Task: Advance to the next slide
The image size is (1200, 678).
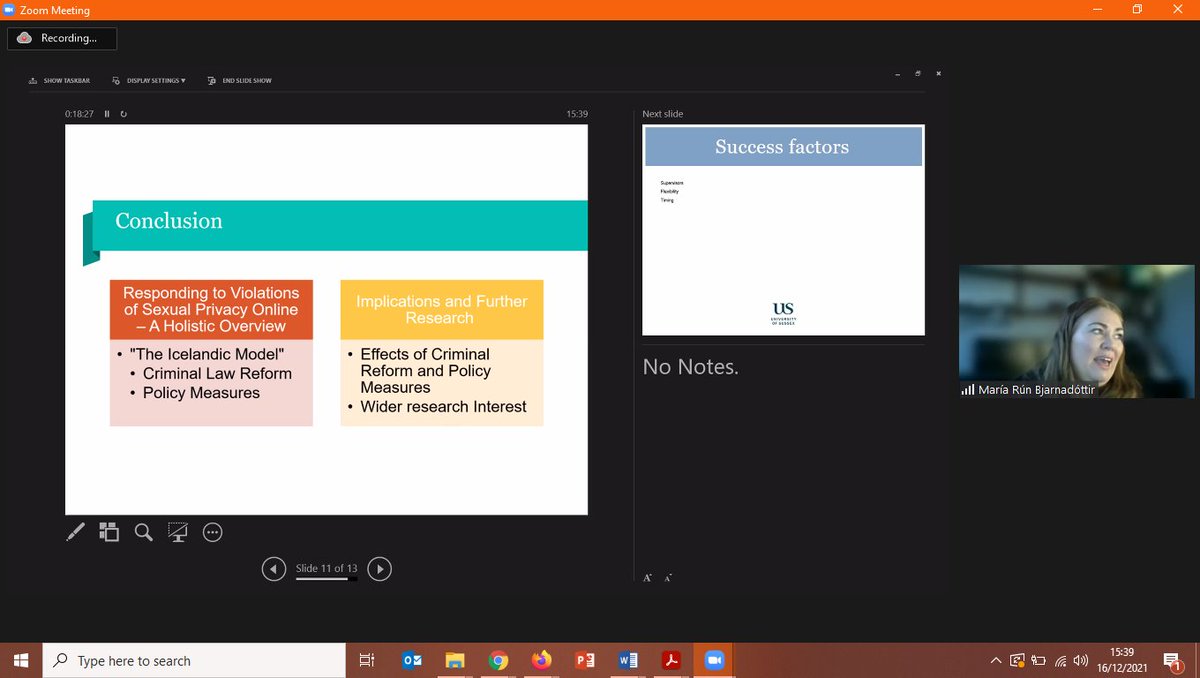Action: click(x=379, y=569)
